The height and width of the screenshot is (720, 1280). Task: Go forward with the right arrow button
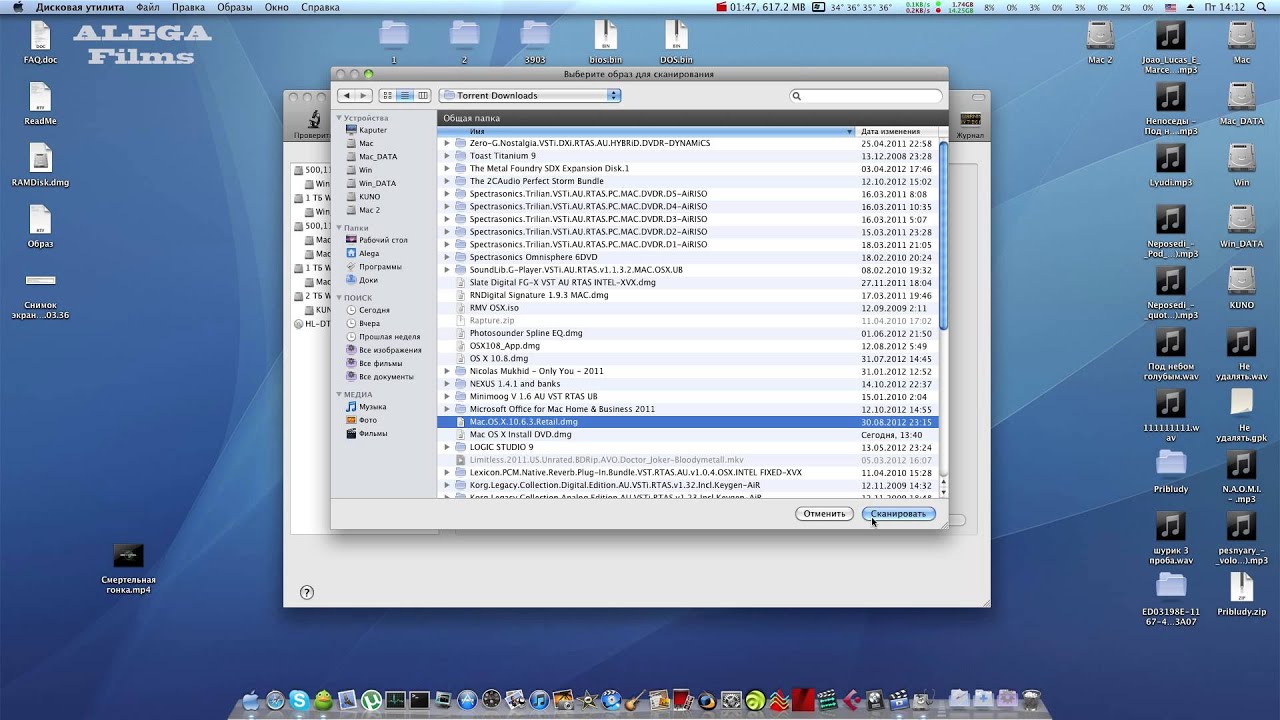coord(363,96)
